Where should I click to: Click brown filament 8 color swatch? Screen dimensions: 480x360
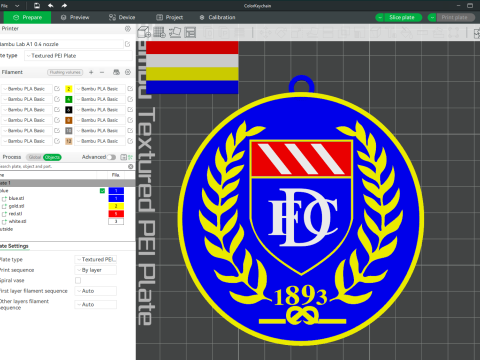click(69, 120)
